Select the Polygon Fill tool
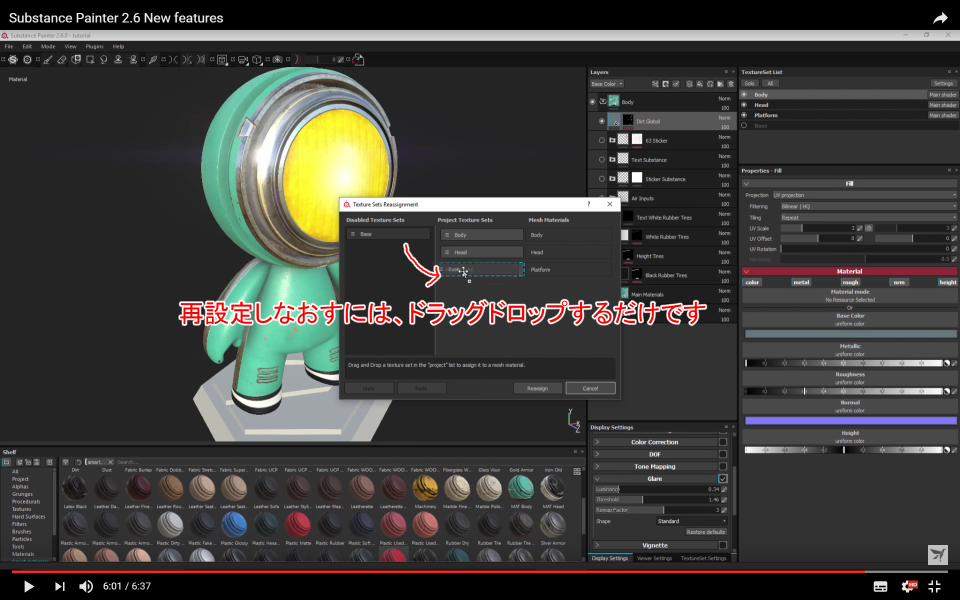Screen dimensions: 960x600 coord(90,59)
